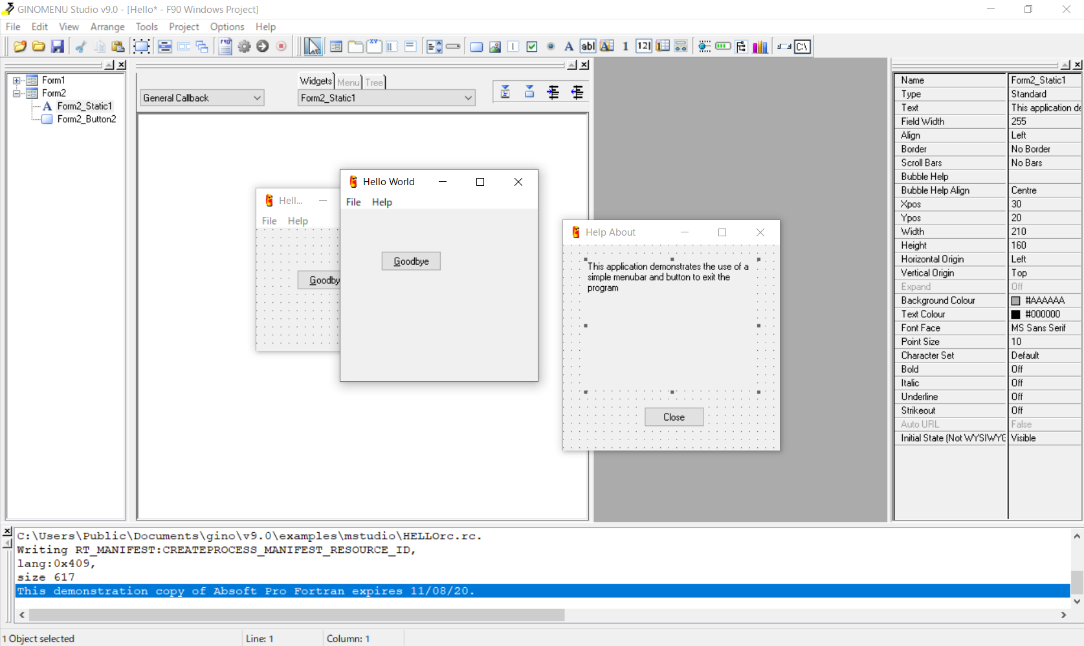Click the Name property value Form2_Static1
The image size is (1084, 646).
tap(1045, 80)
